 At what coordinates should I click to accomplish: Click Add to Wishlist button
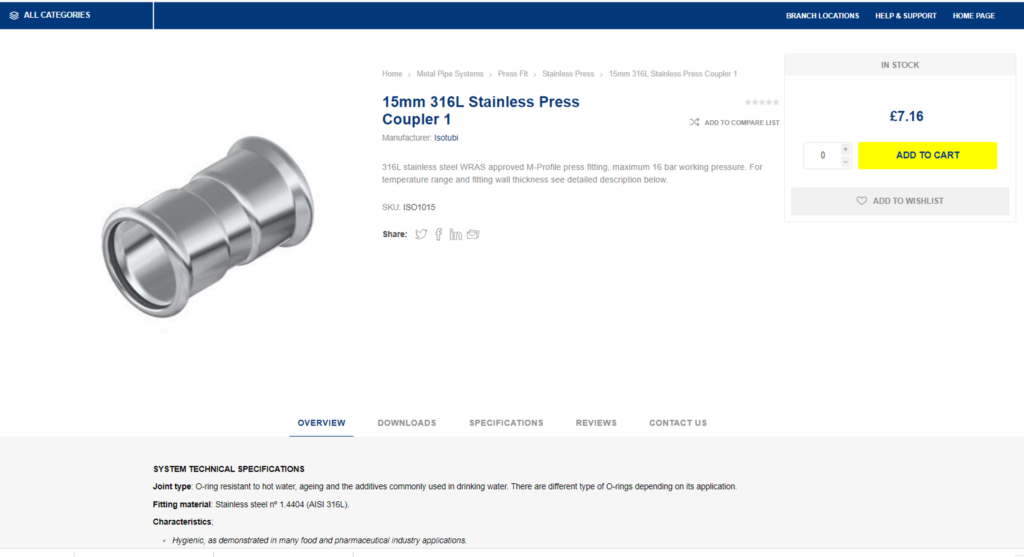[900, 201]
